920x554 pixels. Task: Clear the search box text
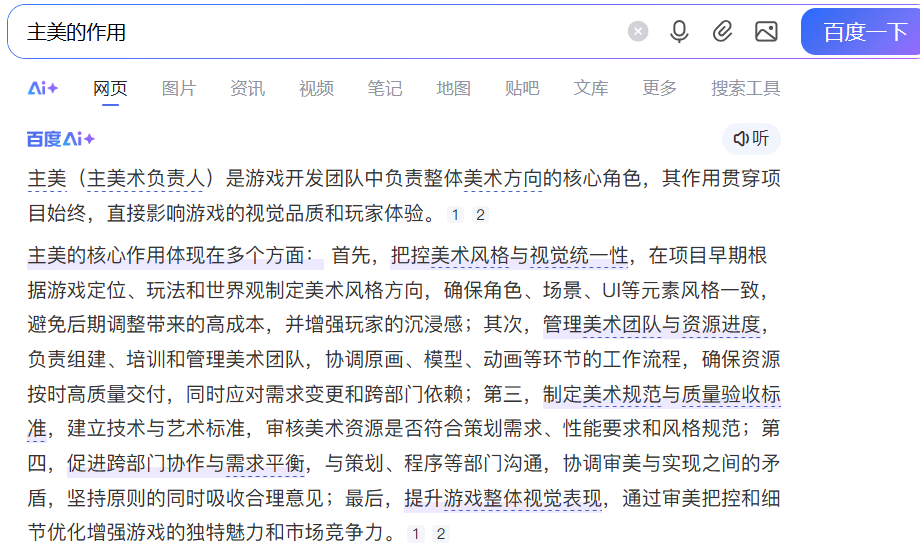(638, 32)
